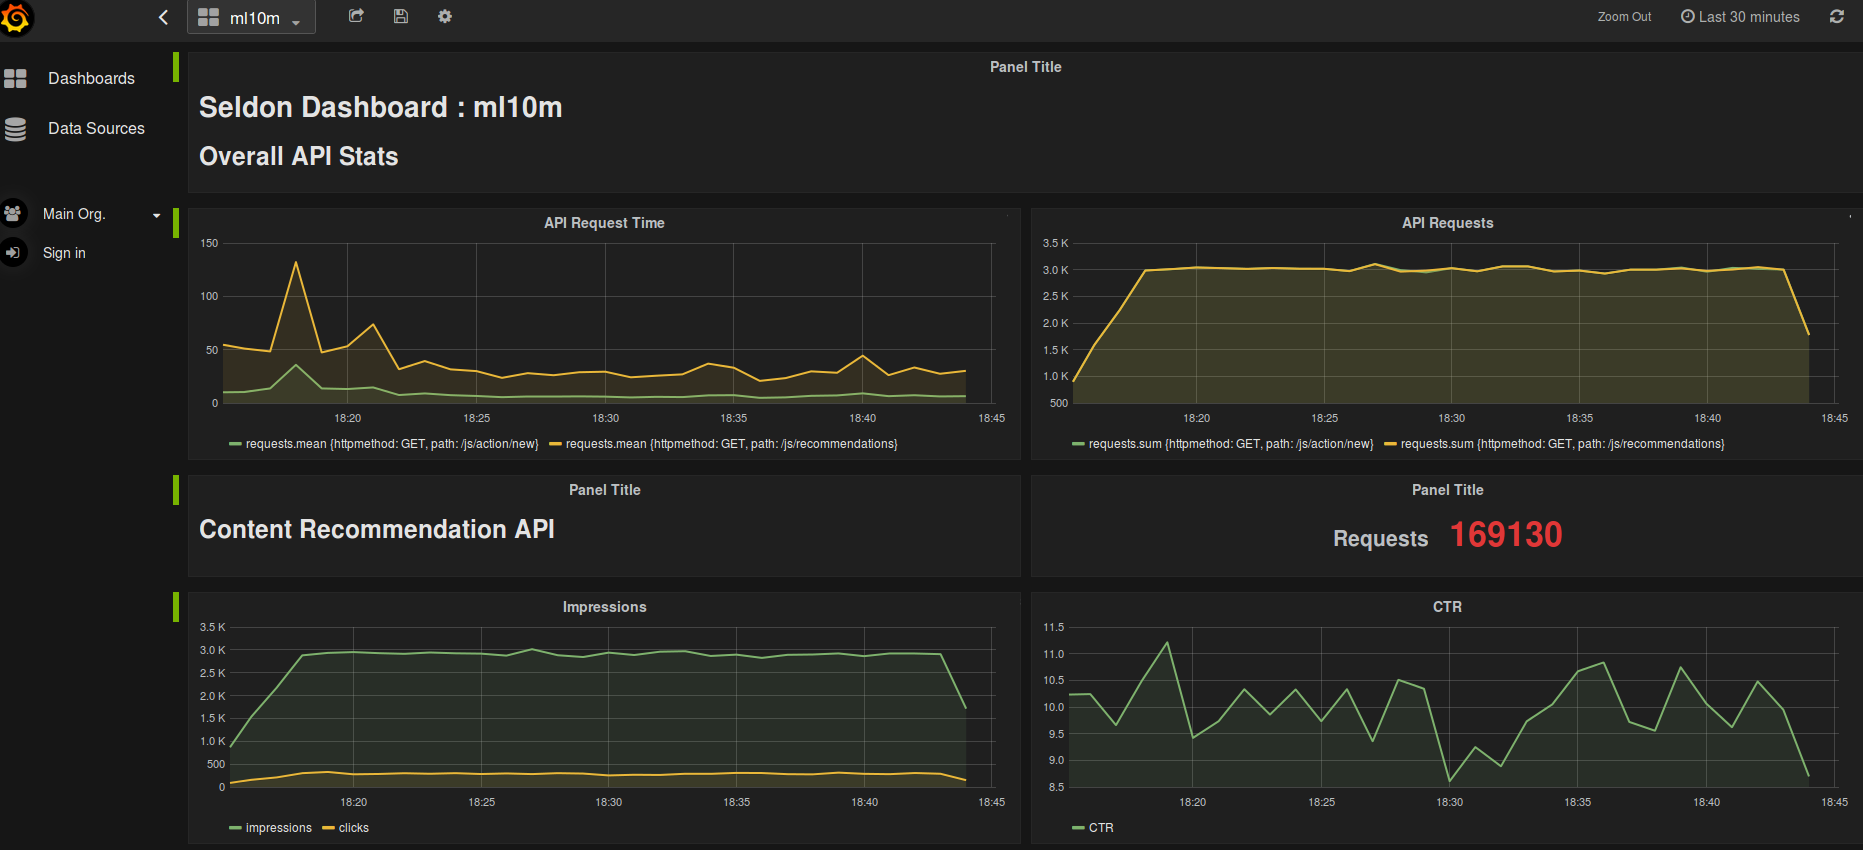Click the 169130 requests stat value
This screenshot has height=850, width=1863.
[1505, 535]
